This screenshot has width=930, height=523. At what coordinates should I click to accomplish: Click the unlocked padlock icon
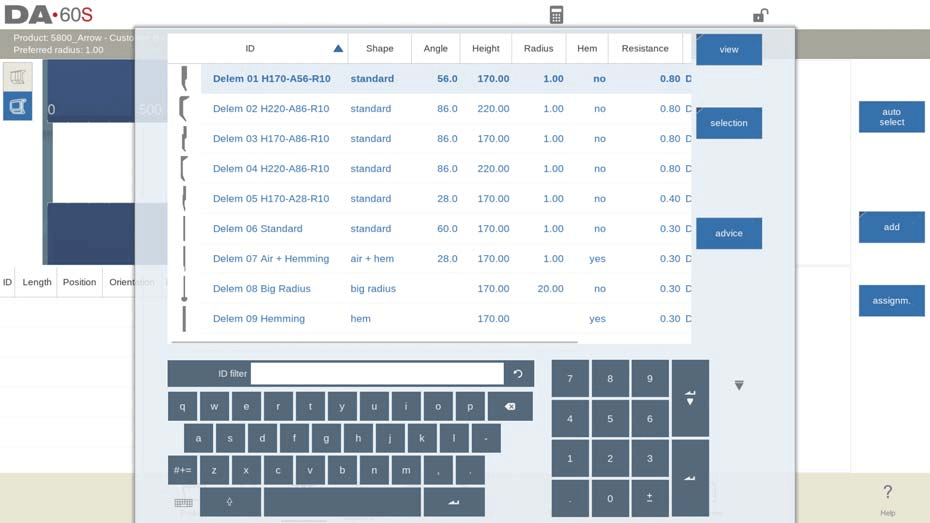click(x=760, y=15)
